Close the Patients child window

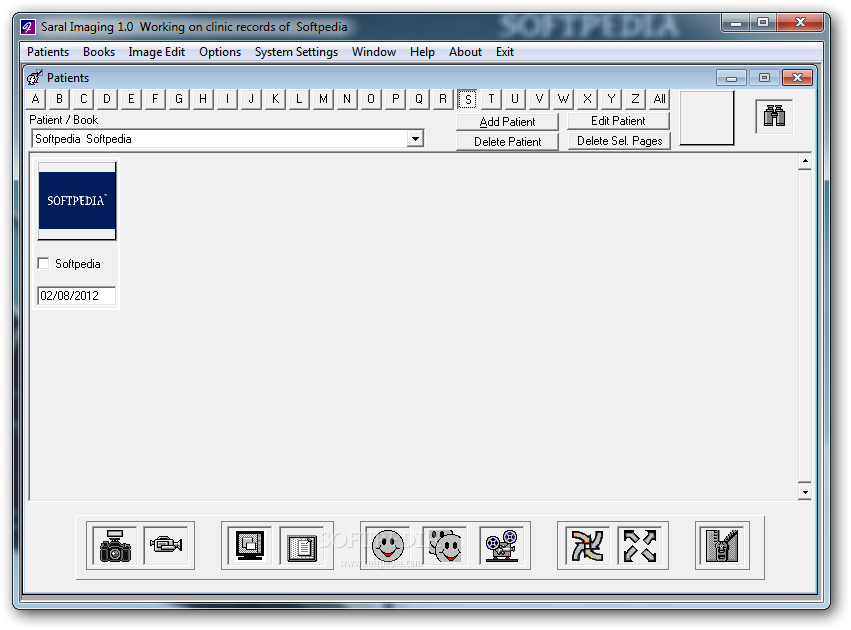coord(797,78)
